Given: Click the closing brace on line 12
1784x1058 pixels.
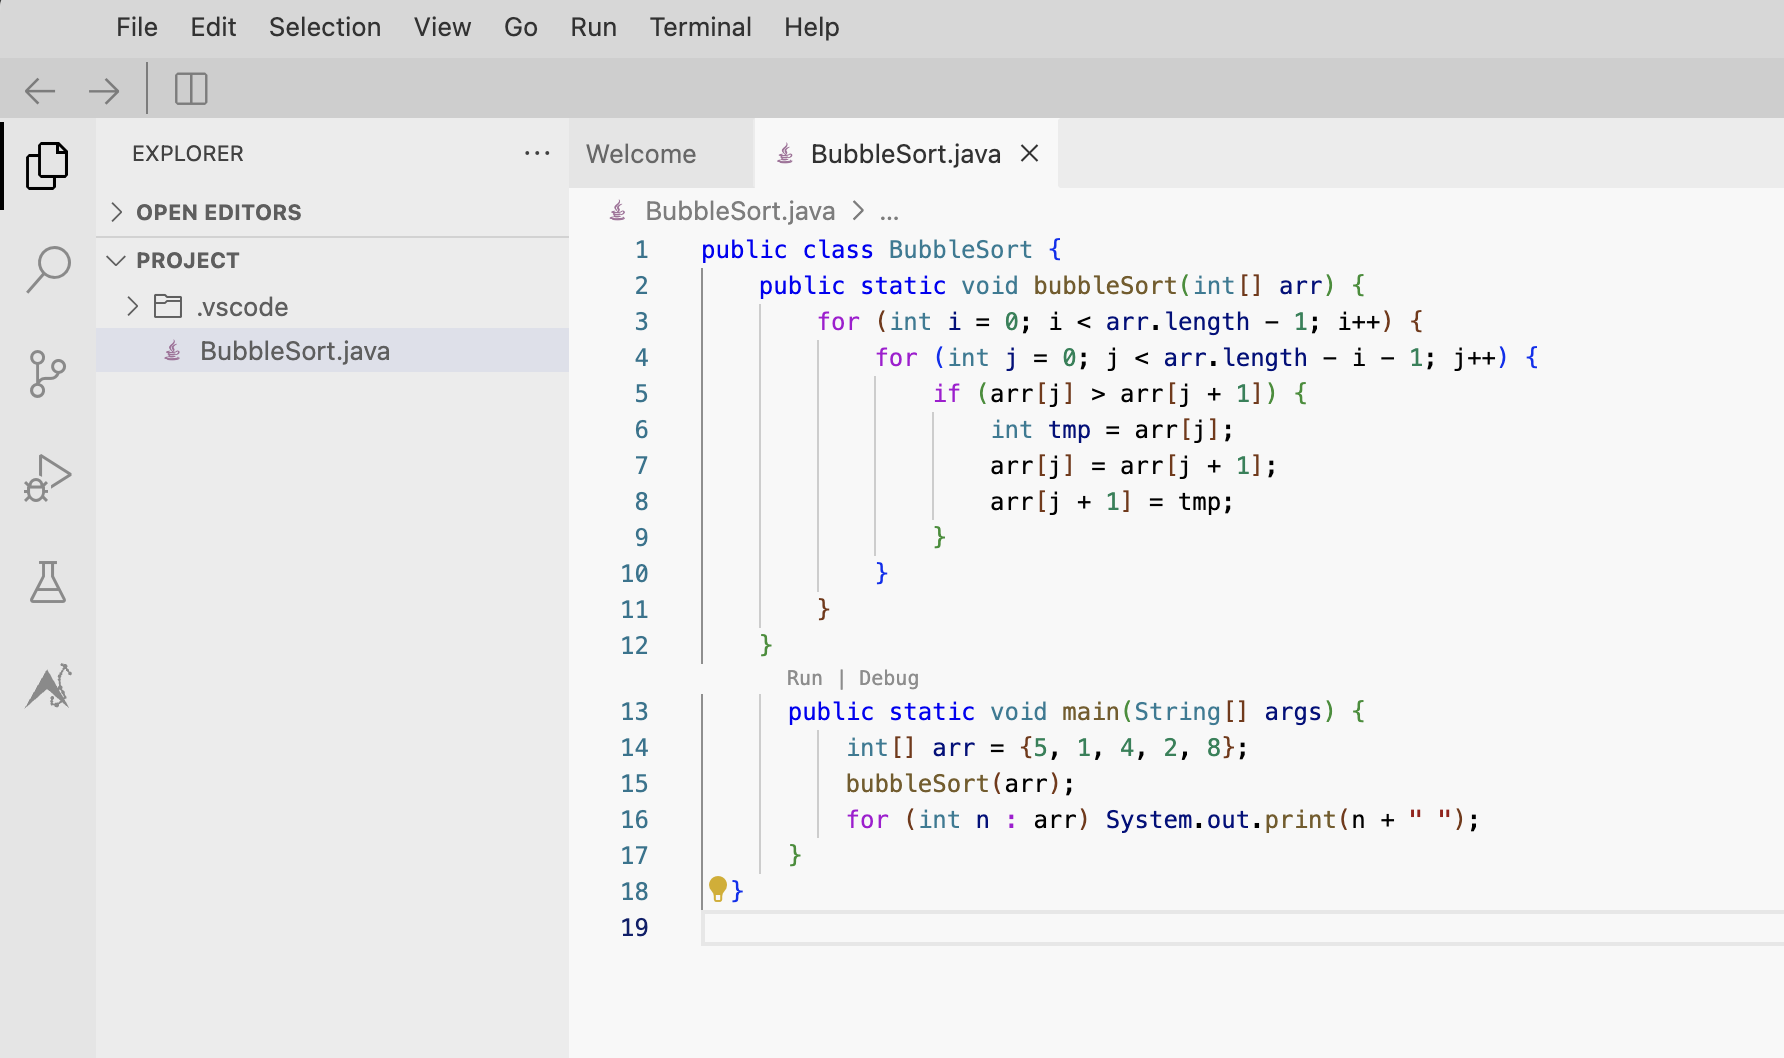Looking at the screenshot, I should point(766,645).
